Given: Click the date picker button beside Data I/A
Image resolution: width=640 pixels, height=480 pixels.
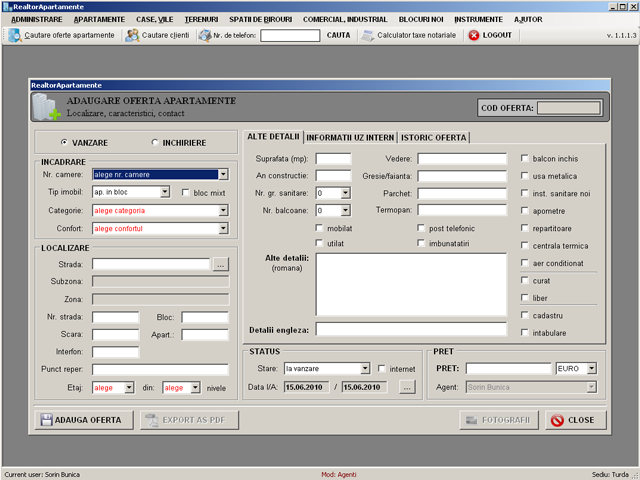Looking at the screenshot, I should coord(406,387).
